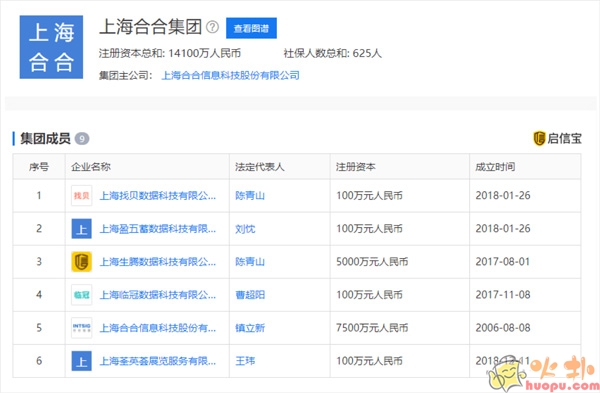Click the 临冠 company logo in row 4

[x=82, y=295]
